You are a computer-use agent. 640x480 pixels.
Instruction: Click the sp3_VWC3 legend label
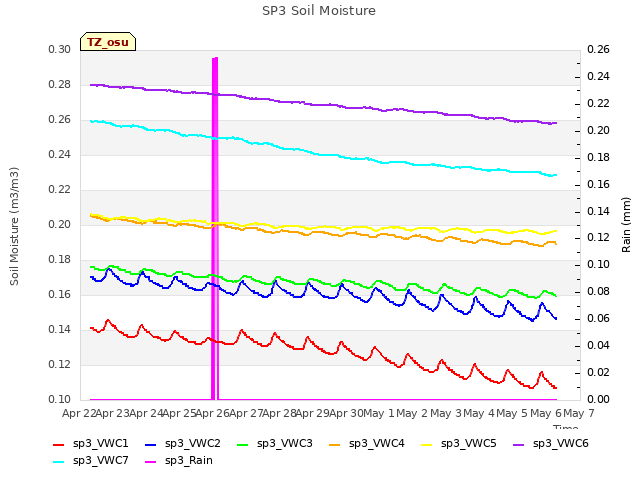pyautogui.click(x=284, y=443)
